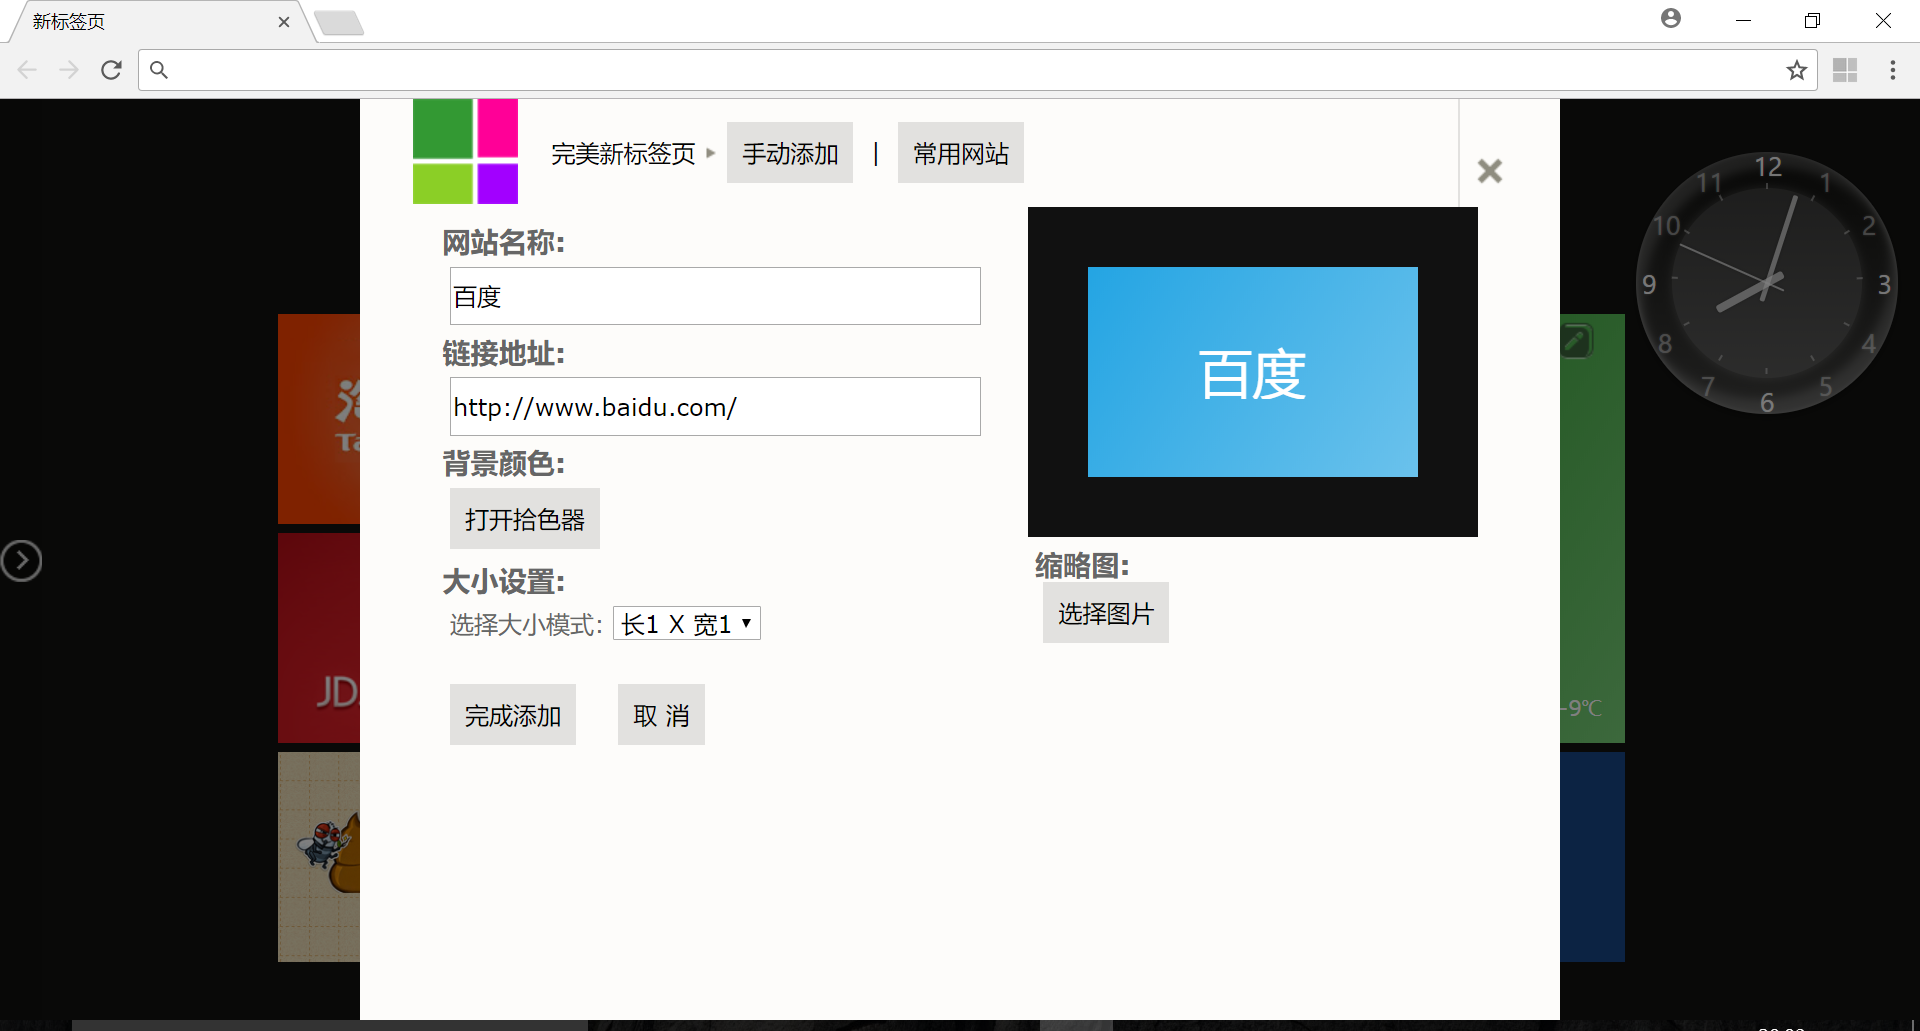
Task: Click the 大小设置 heading text
Action: 504,582
